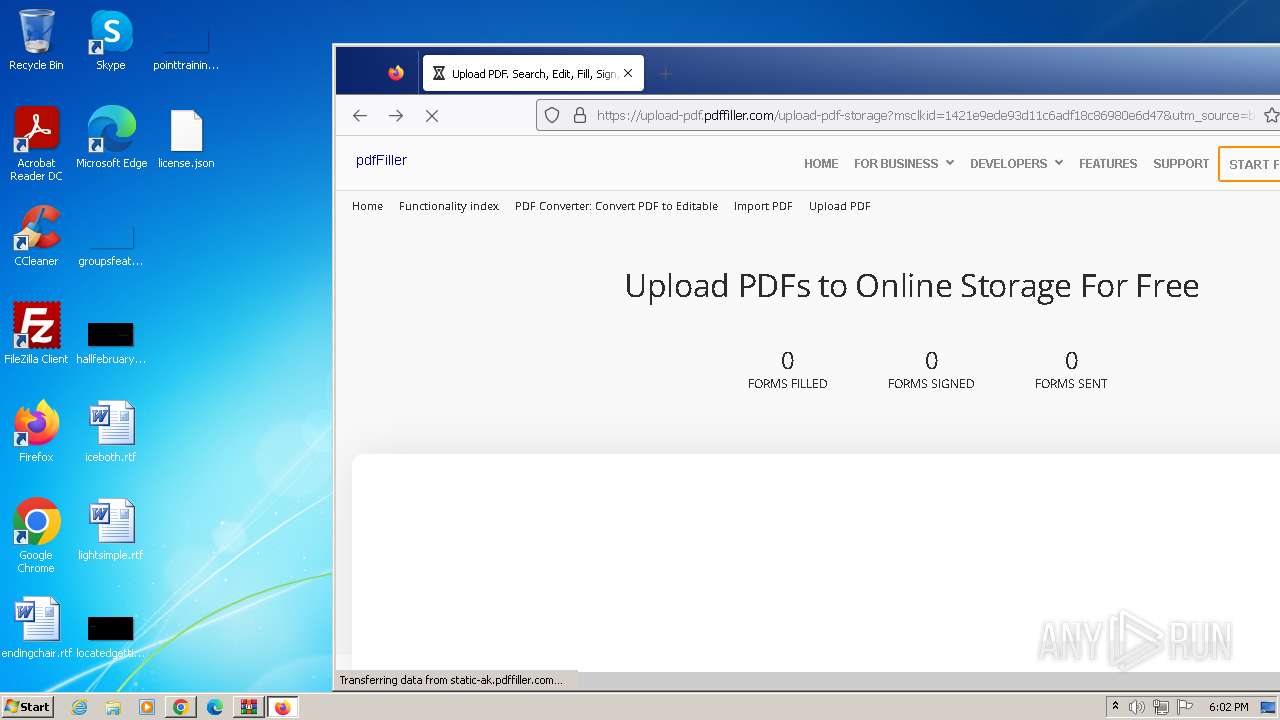Open File Explorer from the taskbar
This screenshot has width=1280, height=720.
coord(113,707)
